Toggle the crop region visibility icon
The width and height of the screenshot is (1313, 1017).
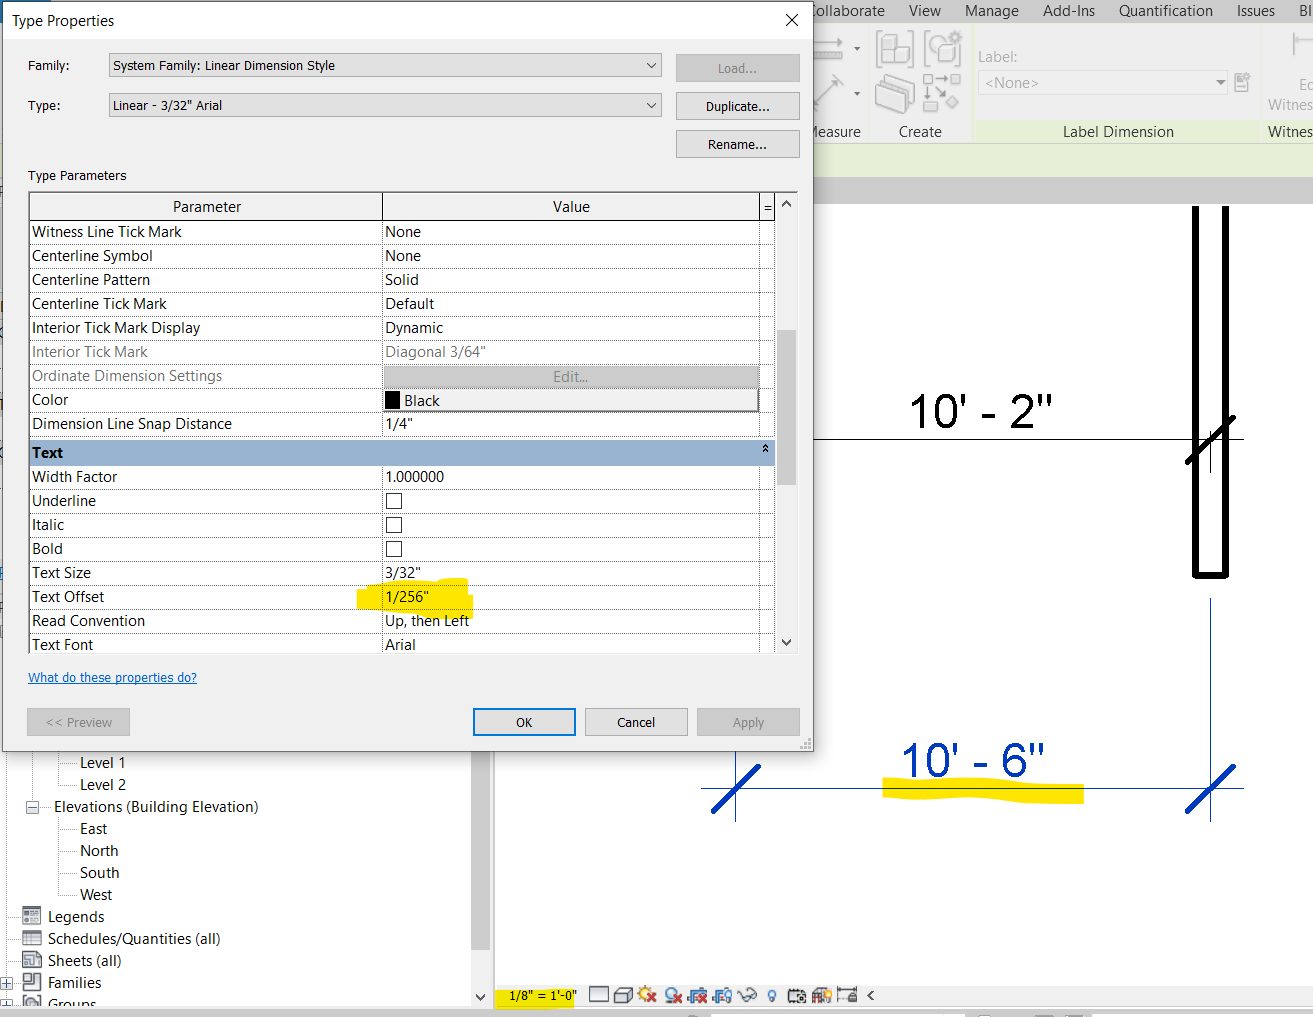(x=723, y=994)
